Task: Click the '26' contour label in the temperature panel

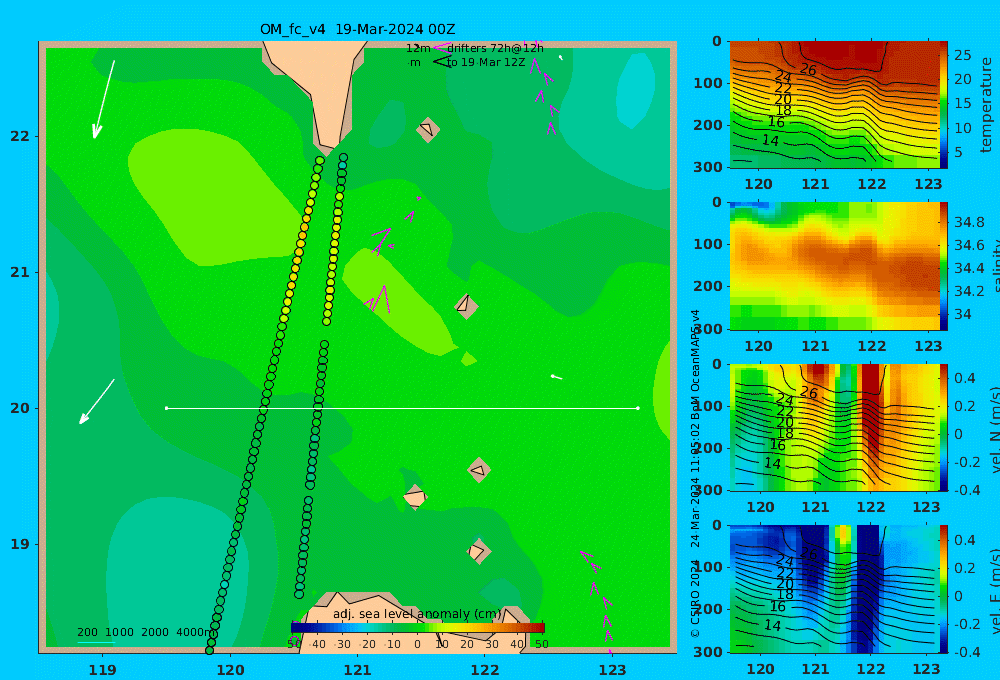Action: coord(808,70)
